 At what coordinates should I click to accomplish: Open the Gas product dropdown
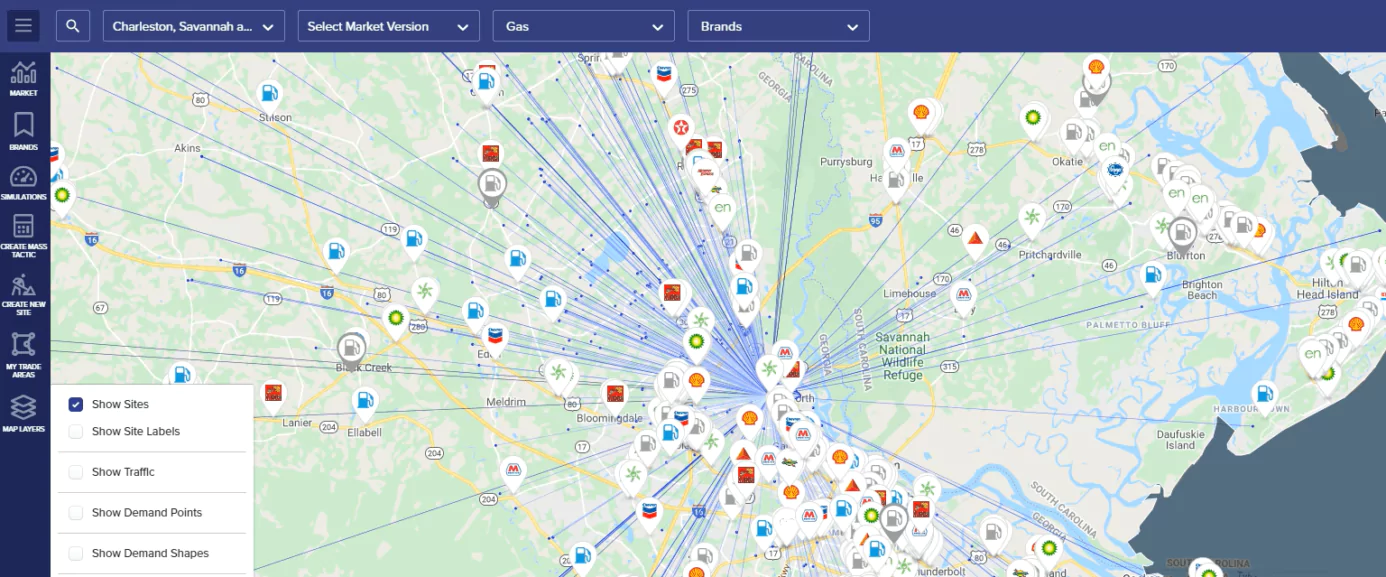pos(583,25)
